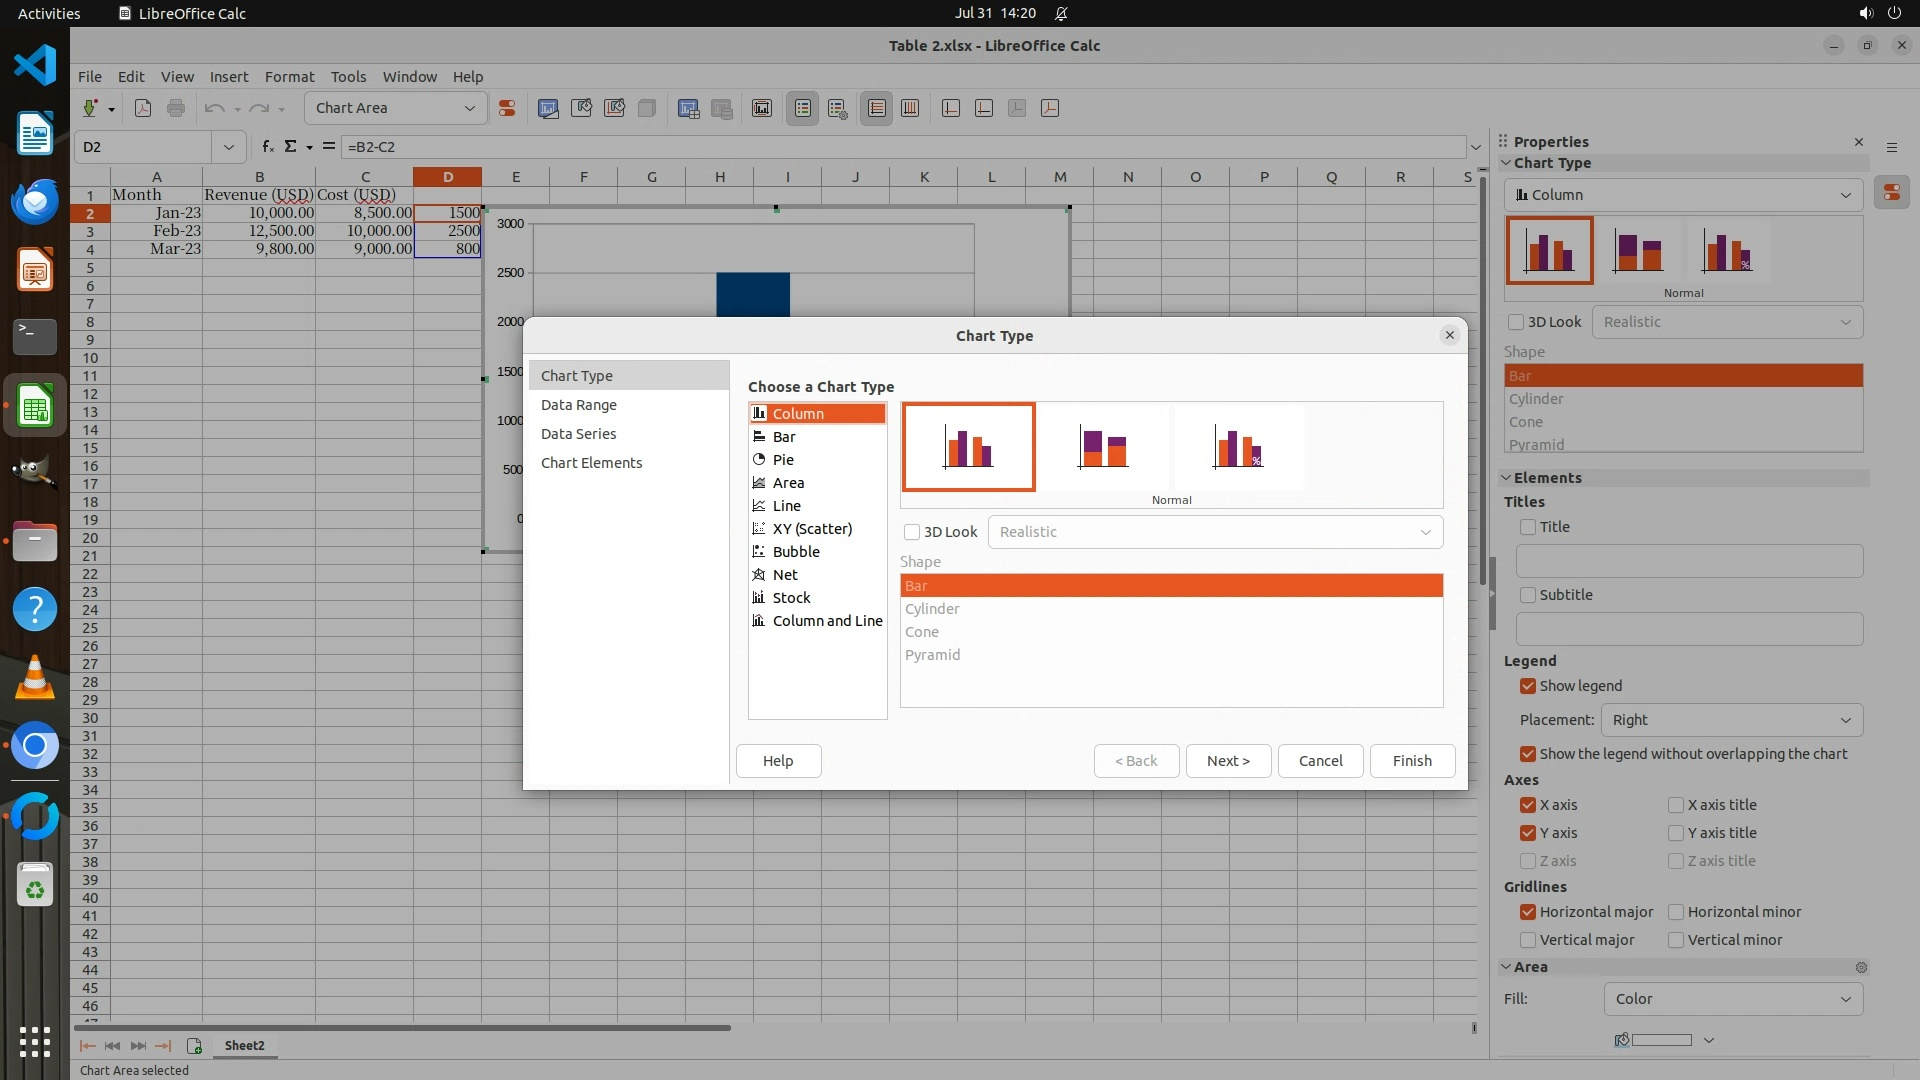Click the Next > button
Screen dimensions: 1920x1080
pyautogui.click(x=1228, y=761)
